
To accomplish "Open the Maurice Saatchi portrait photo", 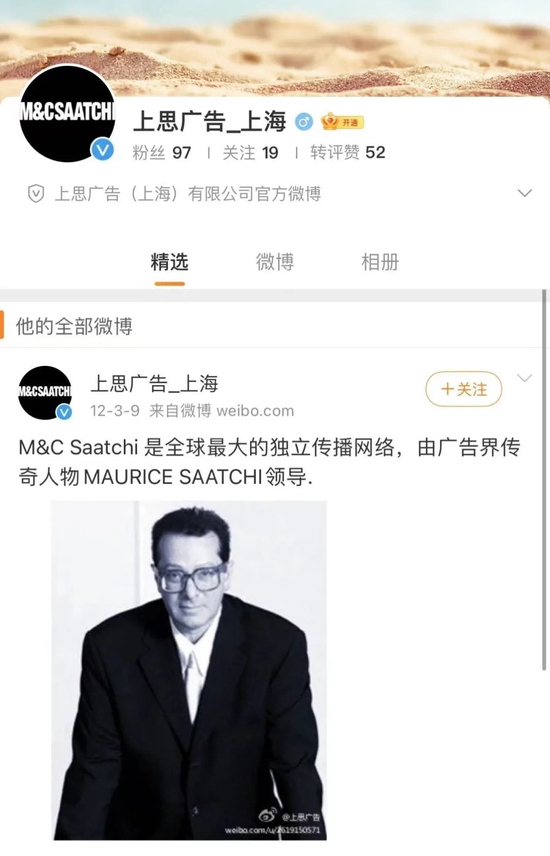I will [189, 670].
